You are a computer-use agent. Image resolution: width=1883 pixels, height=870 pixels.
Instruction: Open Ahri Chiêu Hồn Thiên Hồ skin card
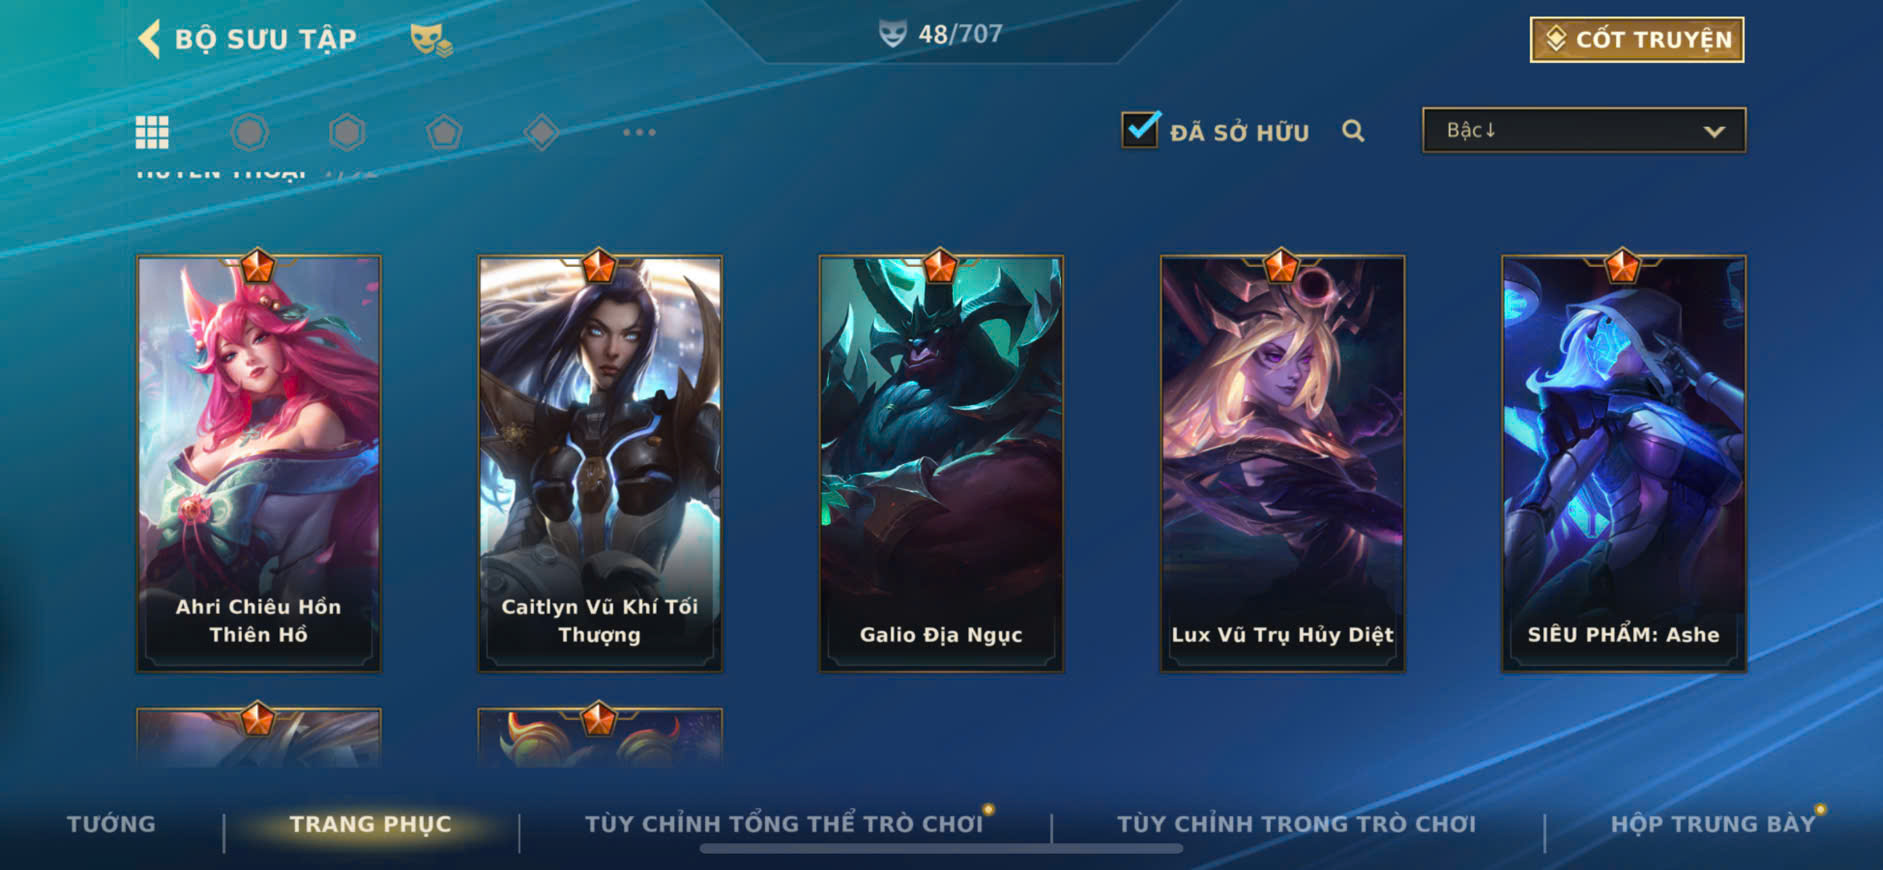click(258, 463)
